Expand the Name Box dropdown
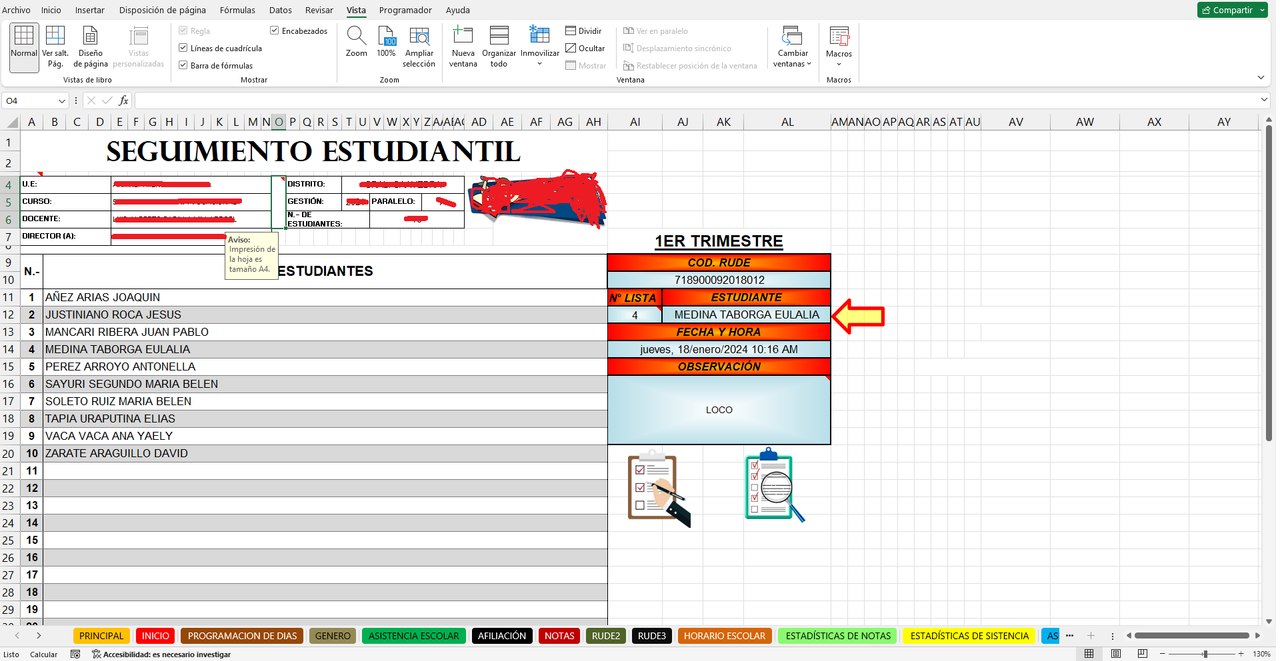Image resolution: width=1280 pixels, height=661 pixels. click(x=62, y=100)
